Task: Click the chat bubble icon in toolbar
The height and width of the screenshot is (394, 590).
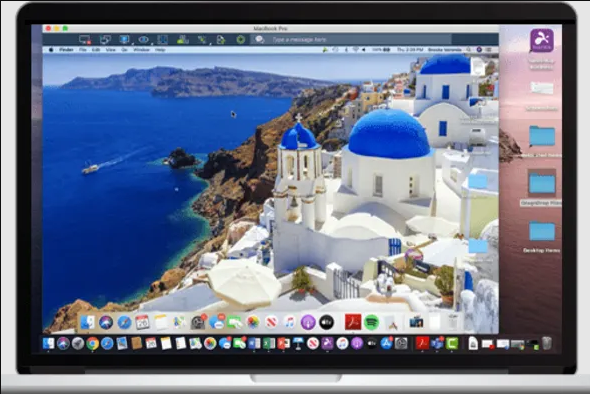Action: point(259,39)
